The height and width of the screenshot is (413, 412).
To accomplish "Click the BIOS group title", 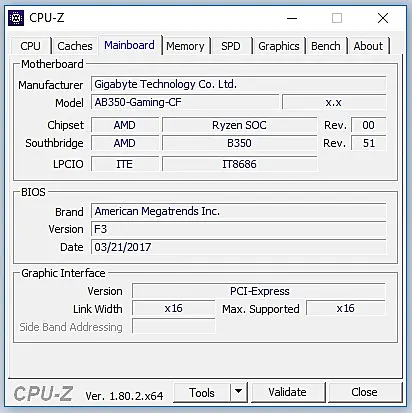I will [x=33, y=192].
